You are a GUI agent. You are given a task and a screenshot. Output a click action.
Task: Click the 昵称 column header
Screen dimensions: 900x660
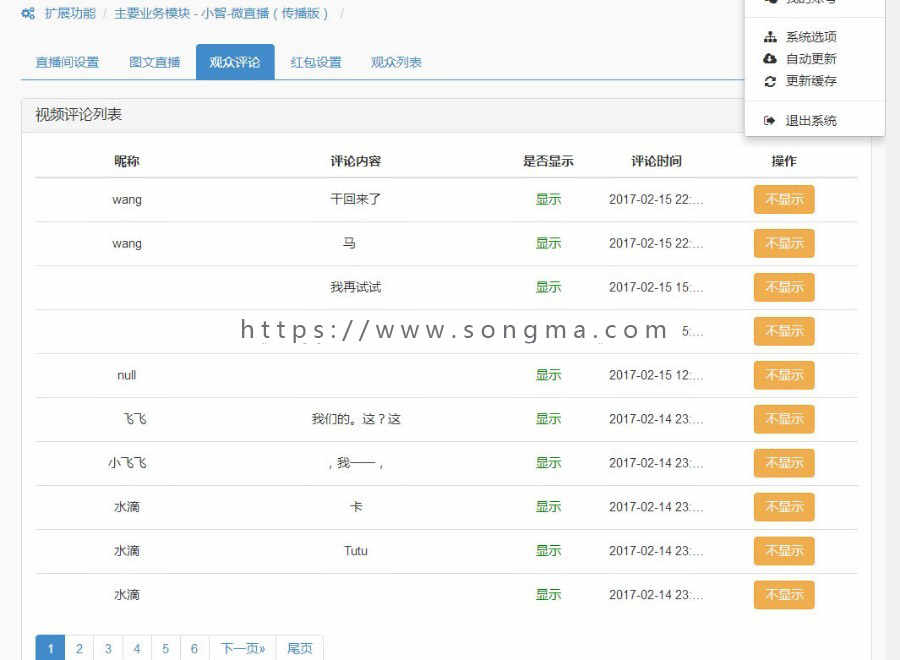point(127,161)
